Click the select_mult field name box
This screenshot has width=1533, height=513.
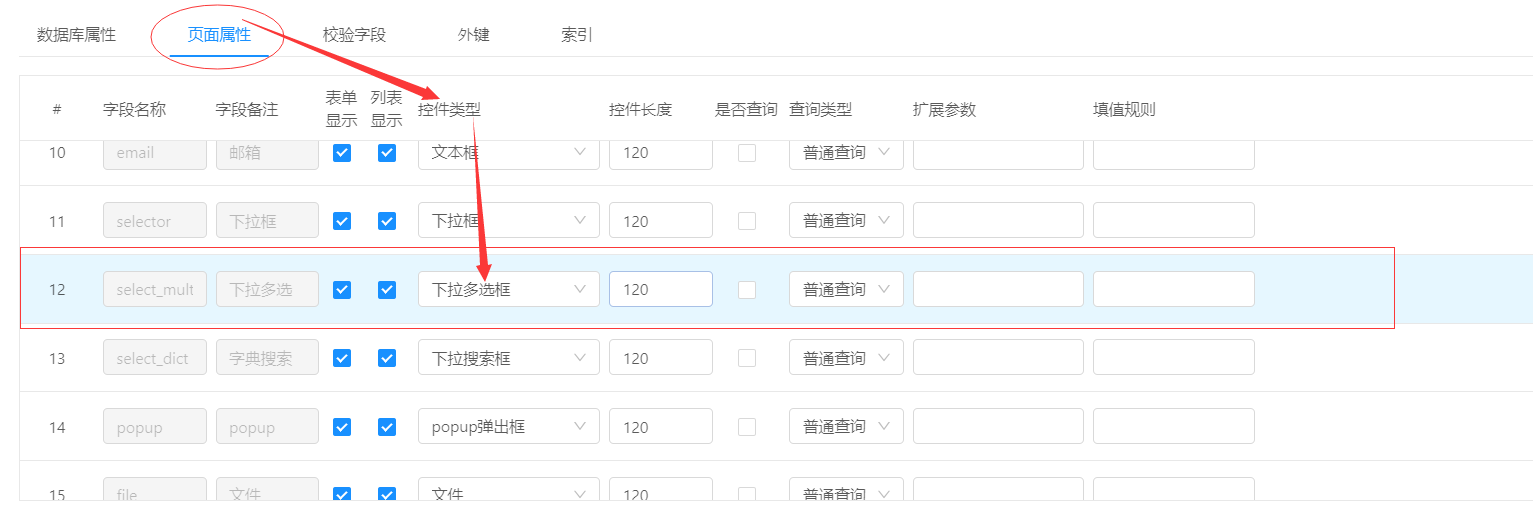click(x=155, y=289)
